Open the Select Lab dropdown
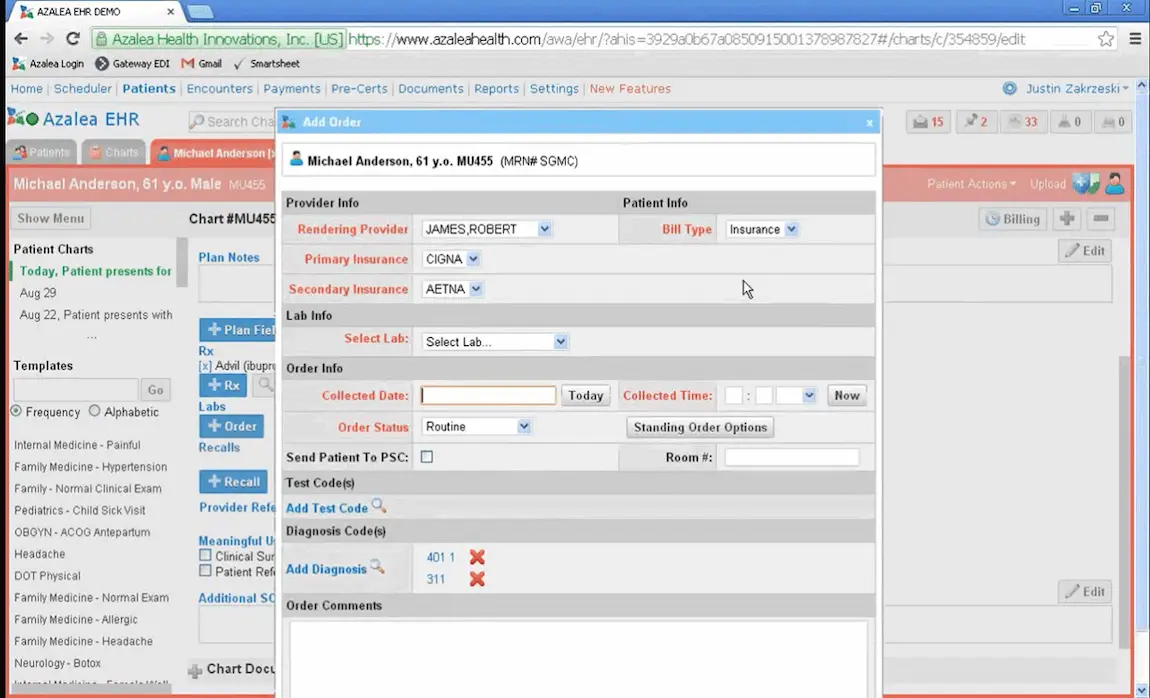1150x698 pixels. (x=493, y=340)
